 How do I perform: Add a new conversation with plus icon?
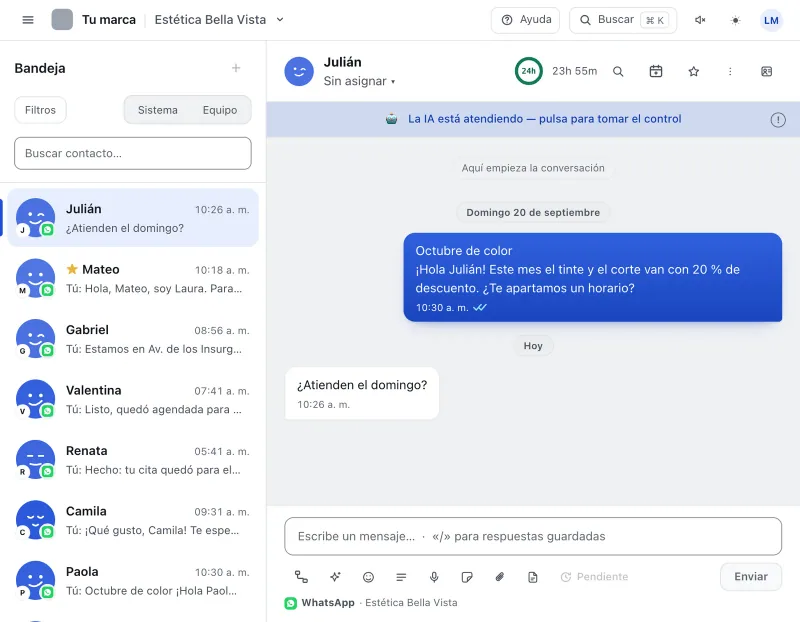click(x=236, y=68)
